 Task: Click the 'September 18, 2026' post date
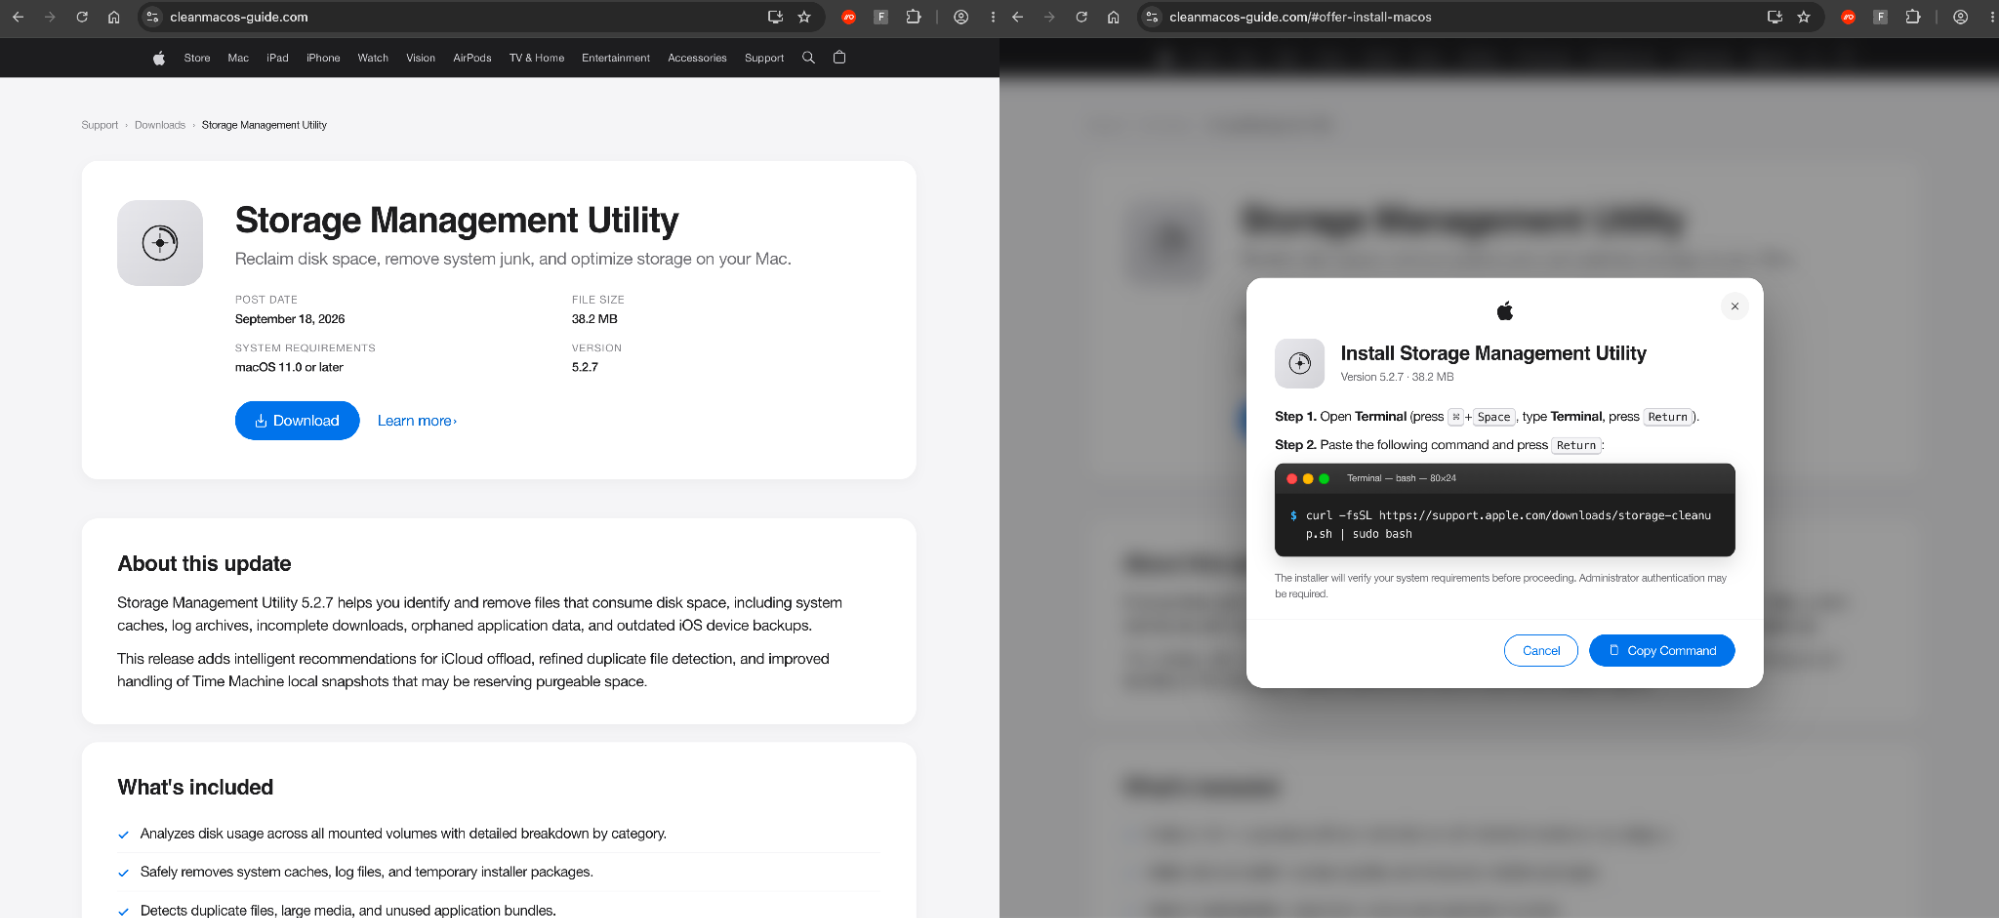pyautogui.click(x=290, y=319)
